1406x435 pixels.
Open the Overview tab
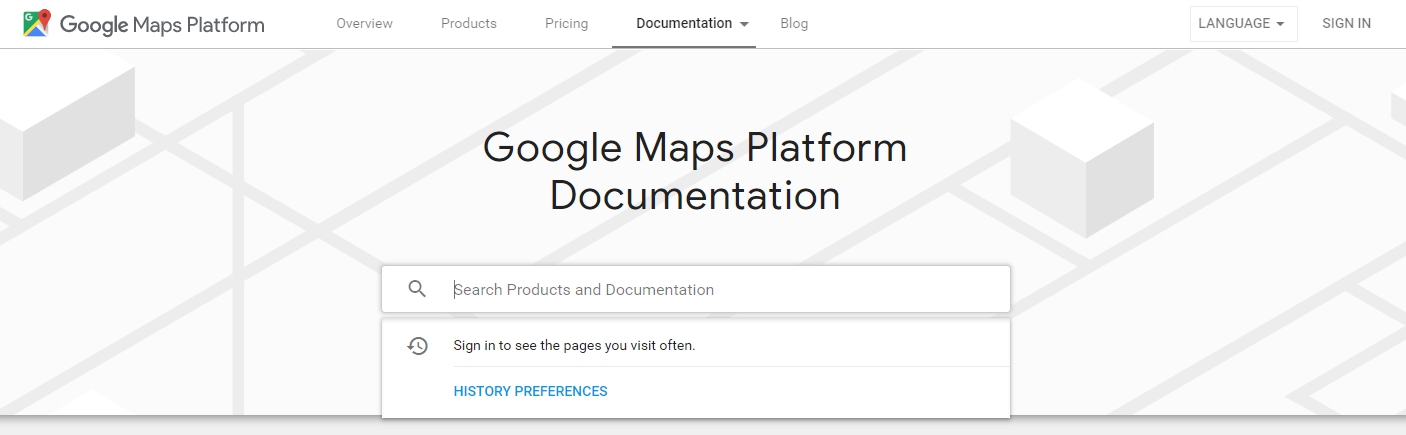[x=365, y=23]
